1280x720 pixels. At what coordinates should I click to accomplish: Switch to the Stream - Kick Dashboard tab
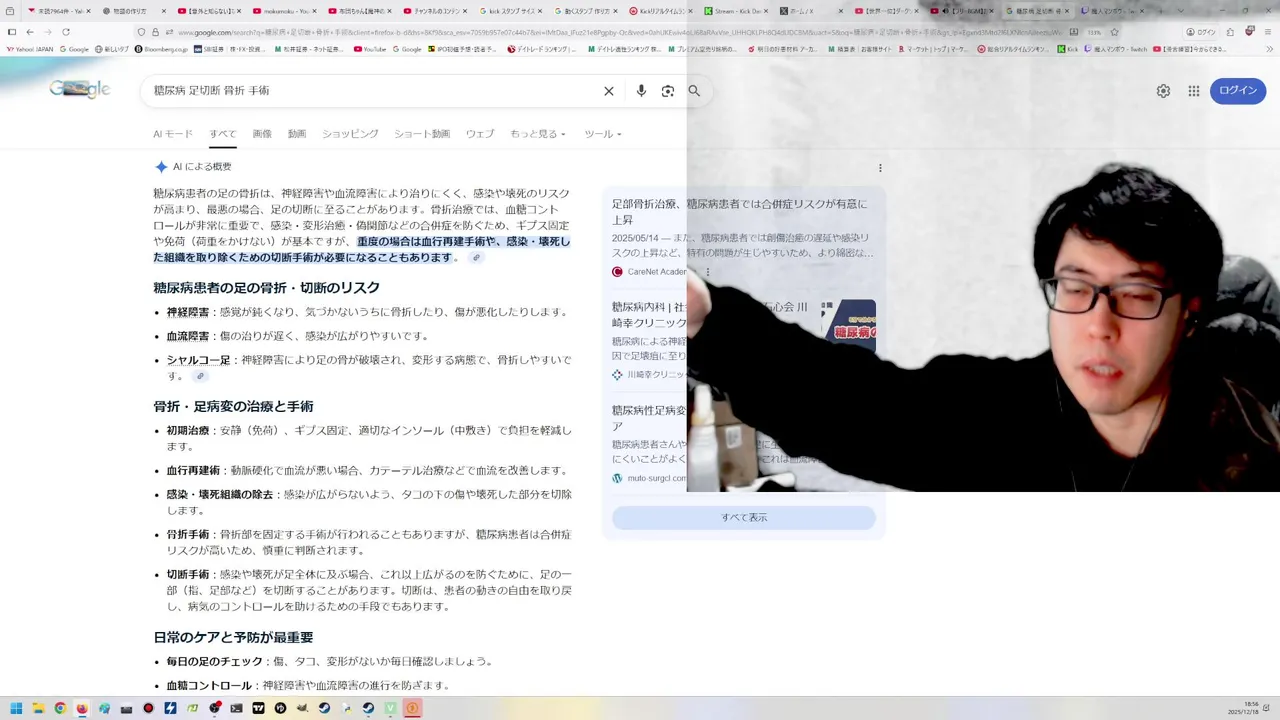tap(738, 11)
